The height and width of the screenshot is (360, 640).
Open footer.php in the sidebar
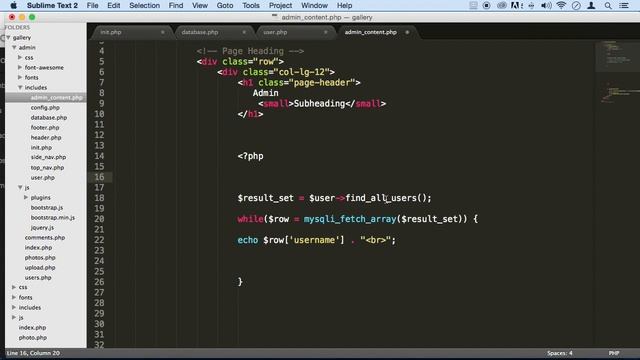45,127
